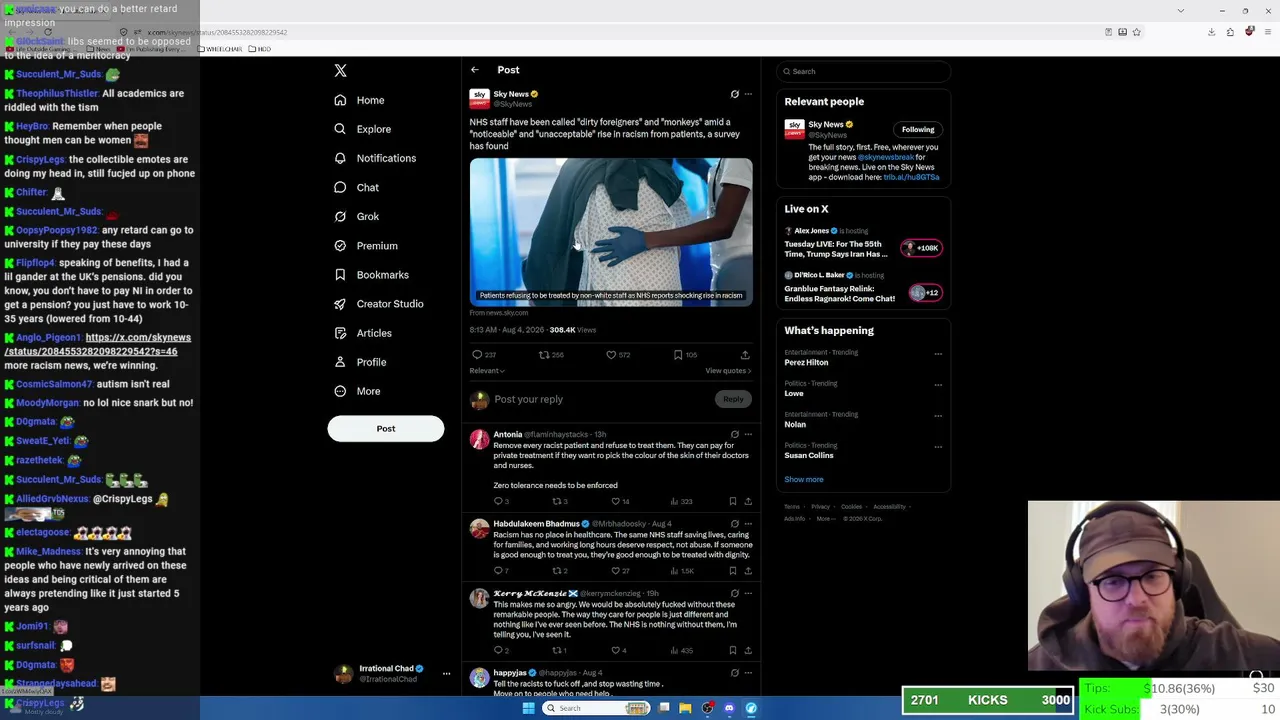Click the white Post button in the sidebar
The image size is (1280, 720).
coord(386,428)
